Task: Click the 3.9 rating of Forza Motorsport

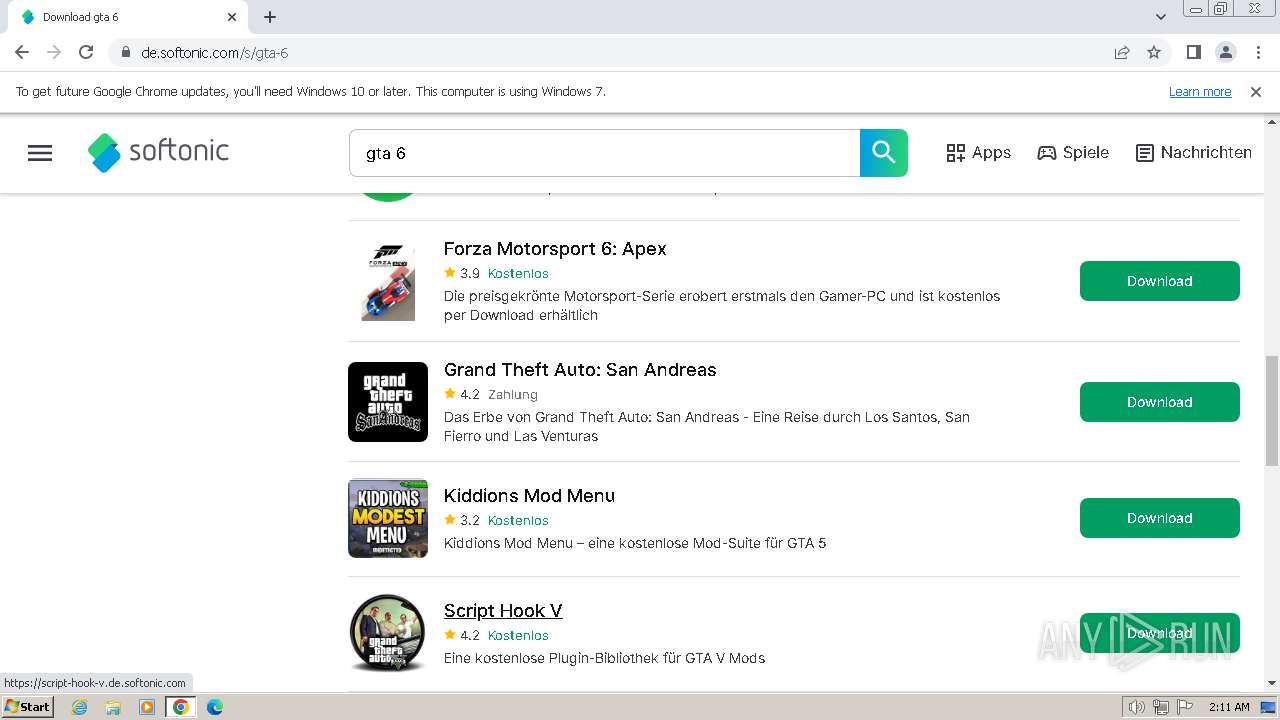Action: (x=470, y=274)
